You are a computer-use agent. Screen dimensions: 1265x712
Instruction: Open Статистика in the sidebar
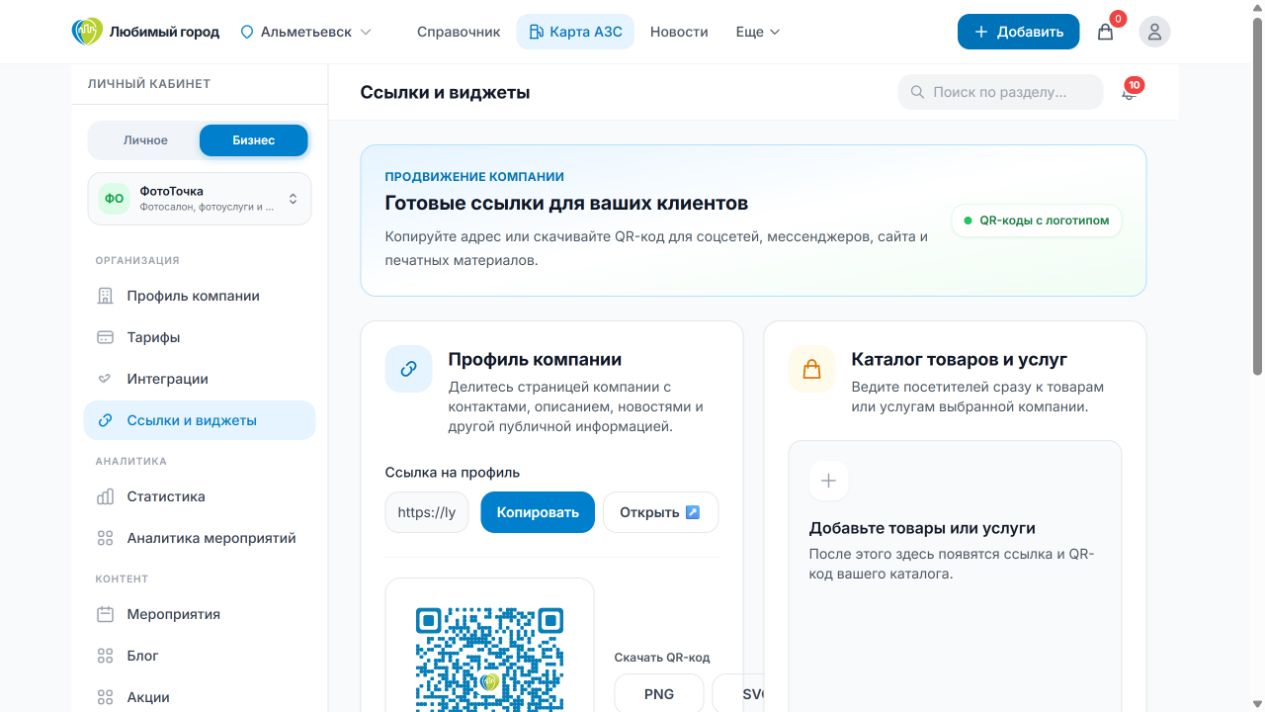[200, 497]
